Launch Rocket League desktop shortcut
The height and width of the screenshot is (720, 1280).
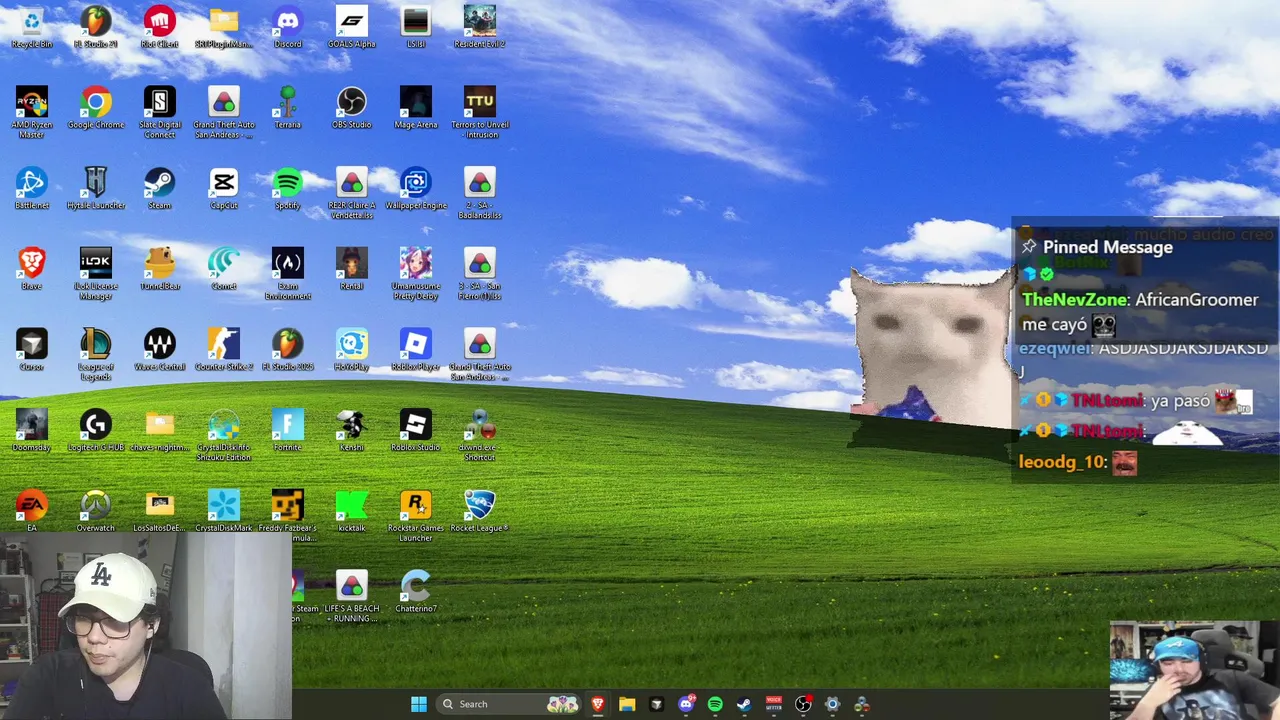click(480, 512)
